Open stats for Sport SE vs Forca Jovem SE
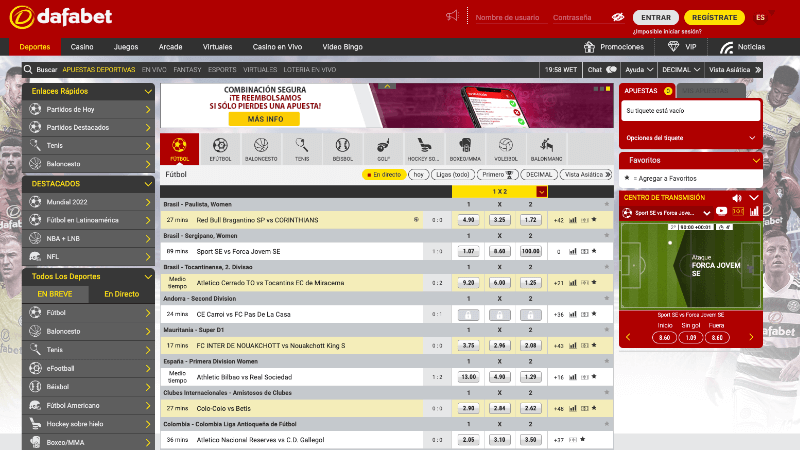The width and height of the screenshot is (800, 450). coord(572,252)
